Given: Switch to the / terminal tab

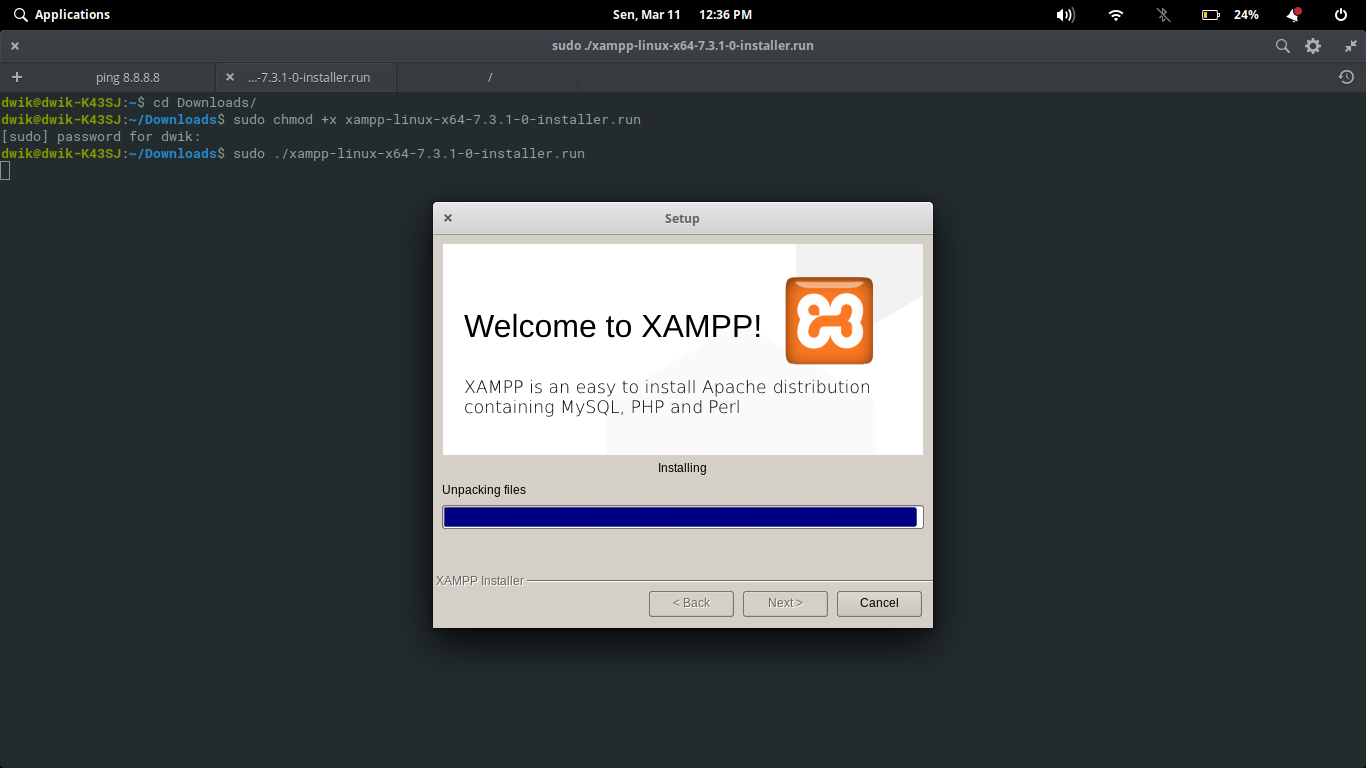Looking at the screenshot, I should [489, 76].
